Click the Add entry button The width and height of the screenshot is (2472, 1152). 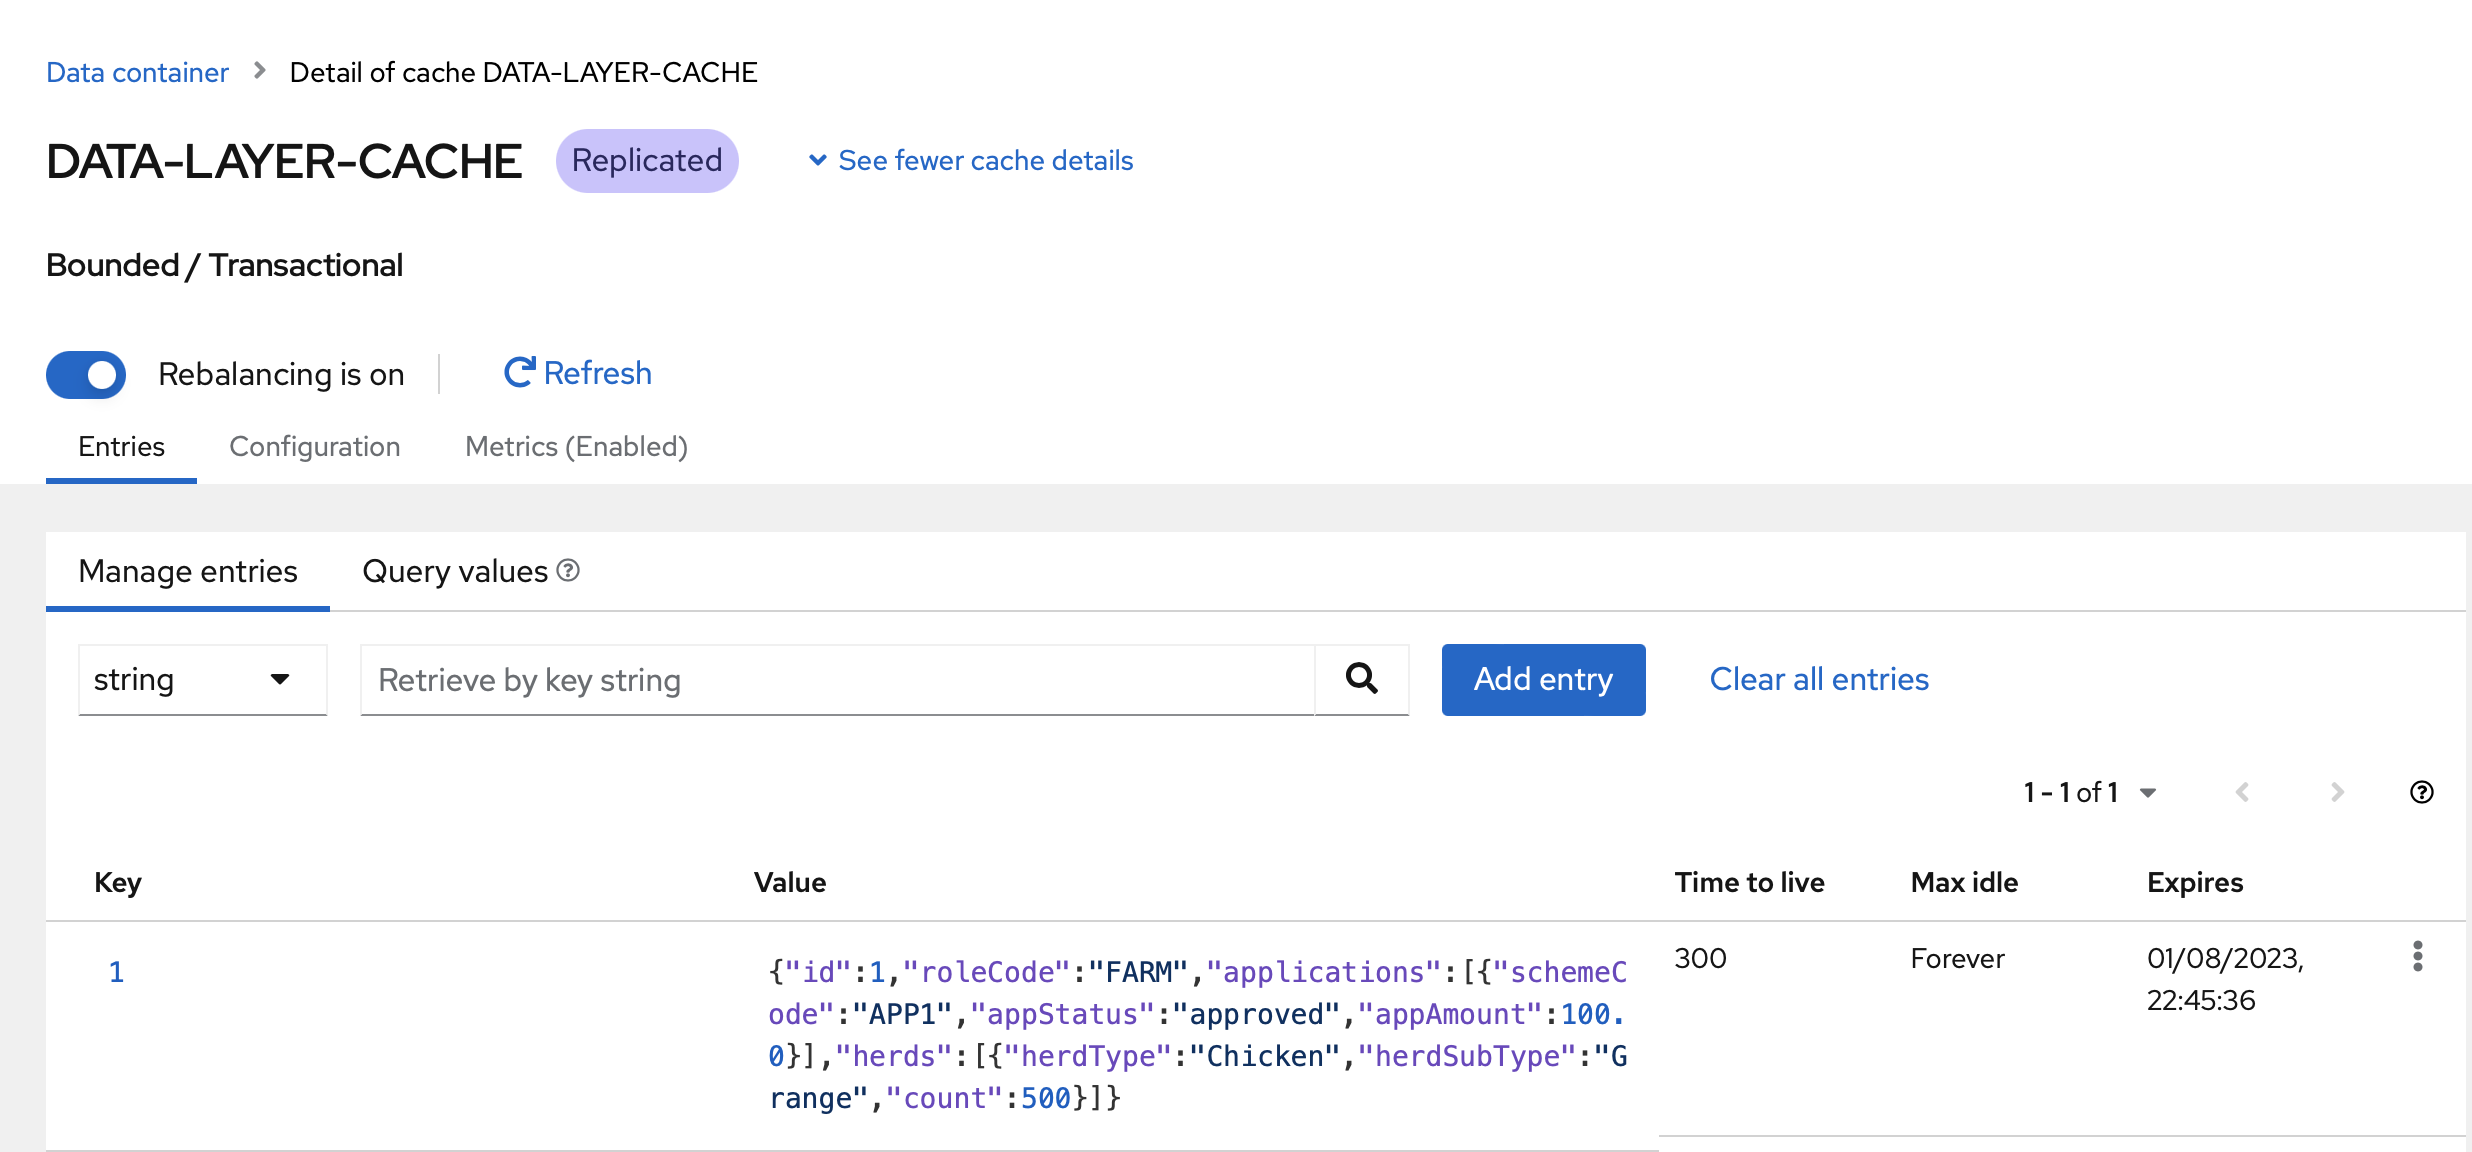pyautogui.click(x=1543, y=679)
